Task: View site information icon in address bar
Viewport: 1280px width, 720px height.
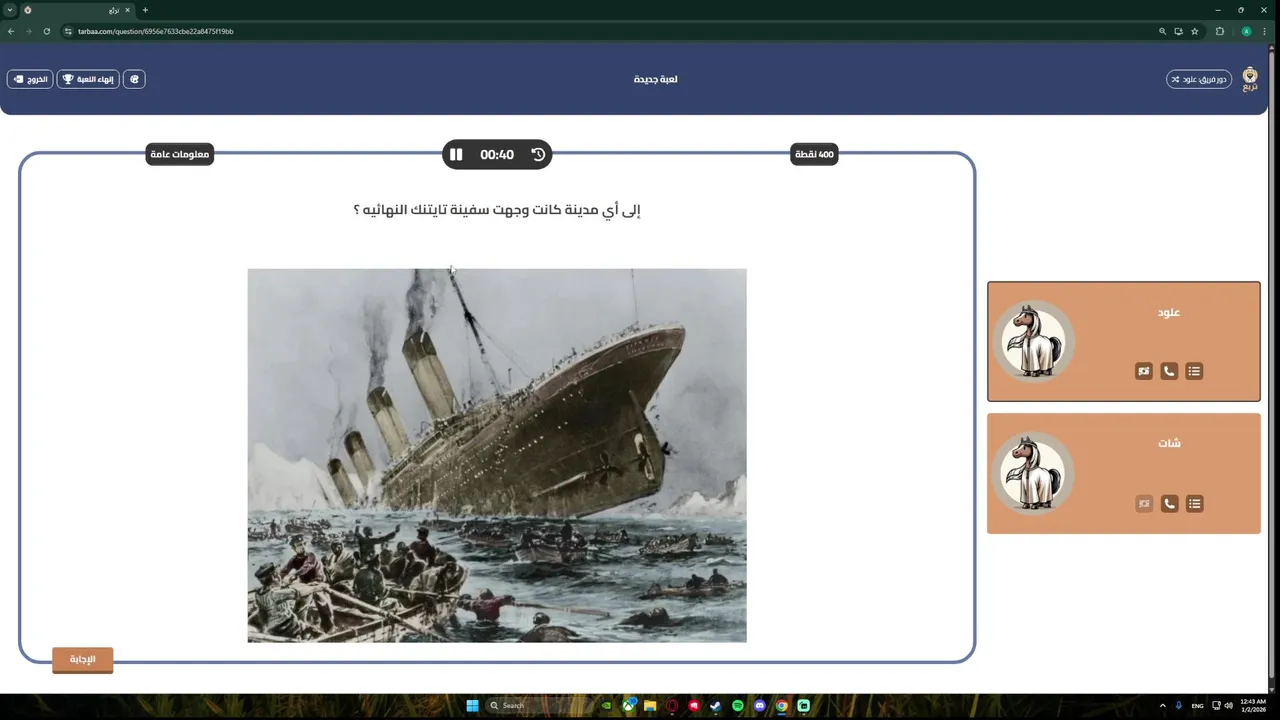Action: tap(69, 31)
